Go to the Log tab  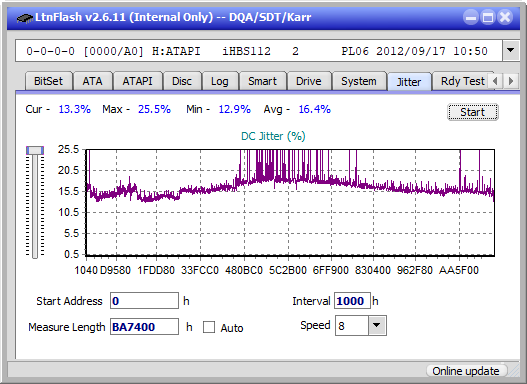tap(219, 81)
